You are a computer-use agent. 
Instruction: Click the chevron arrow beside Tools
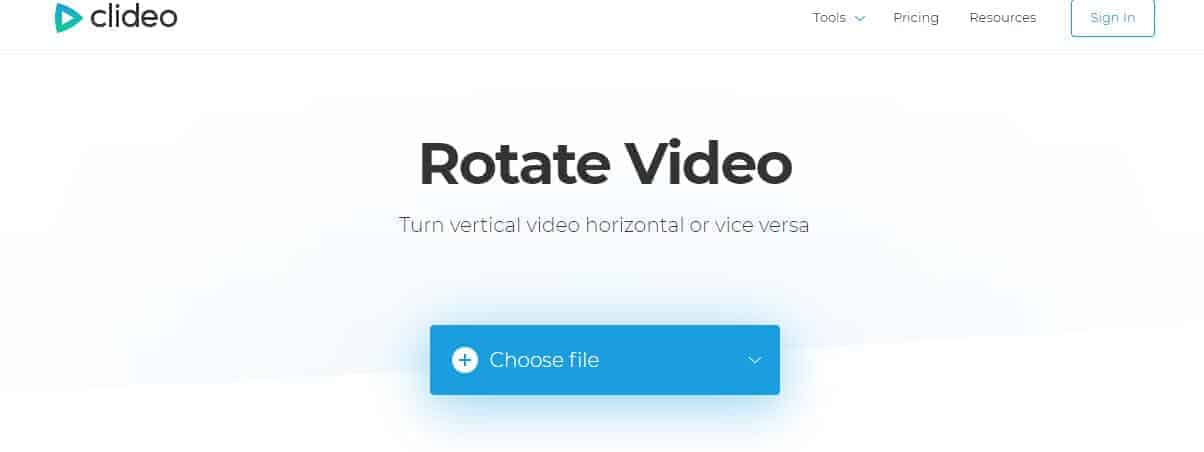coord(859,18)
